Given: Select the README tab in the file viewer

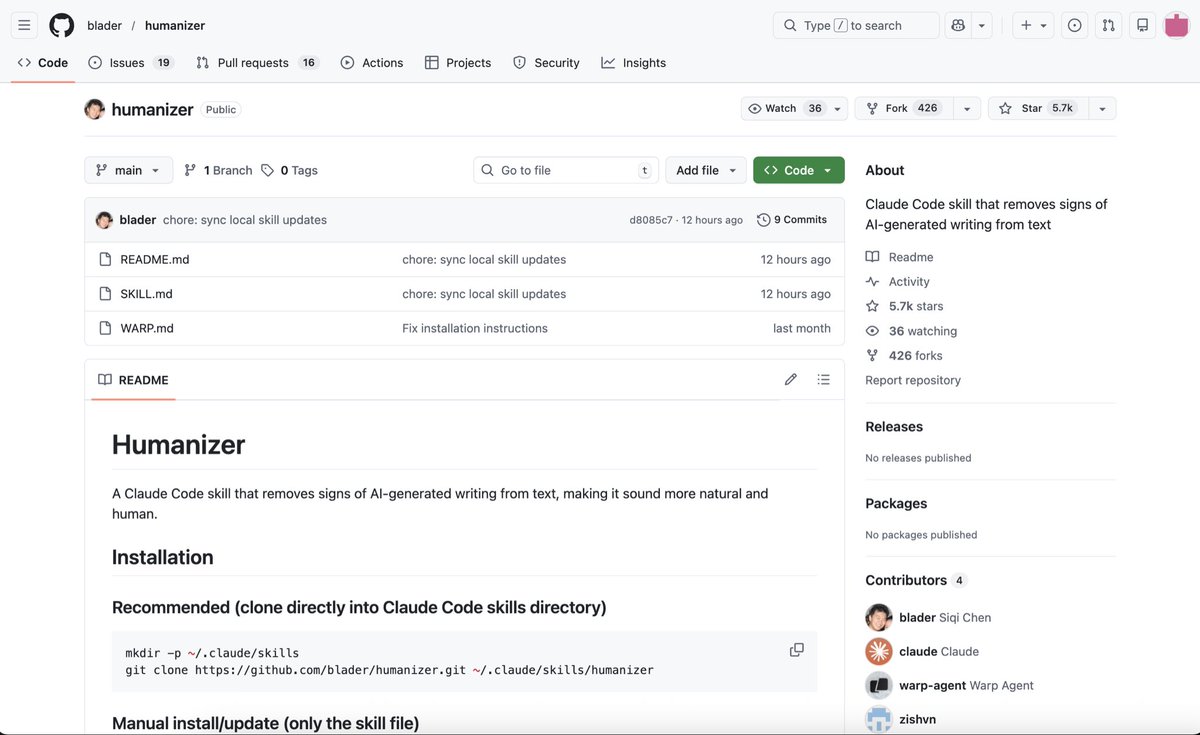Looking at the screenshot, I should click(x=133, y=380).
